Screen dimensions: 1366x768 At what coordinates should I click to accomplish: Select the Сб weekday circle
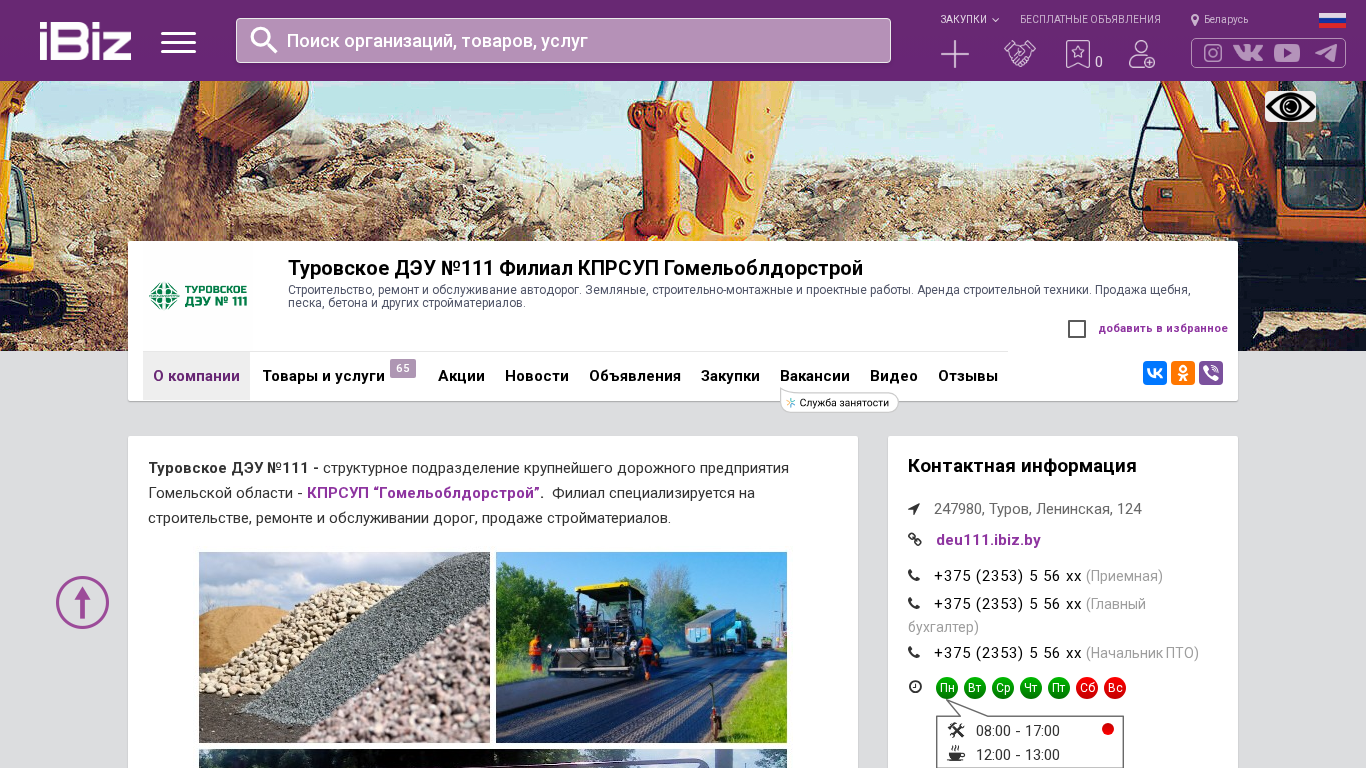pyautogui.click(x=1087, y=688)
